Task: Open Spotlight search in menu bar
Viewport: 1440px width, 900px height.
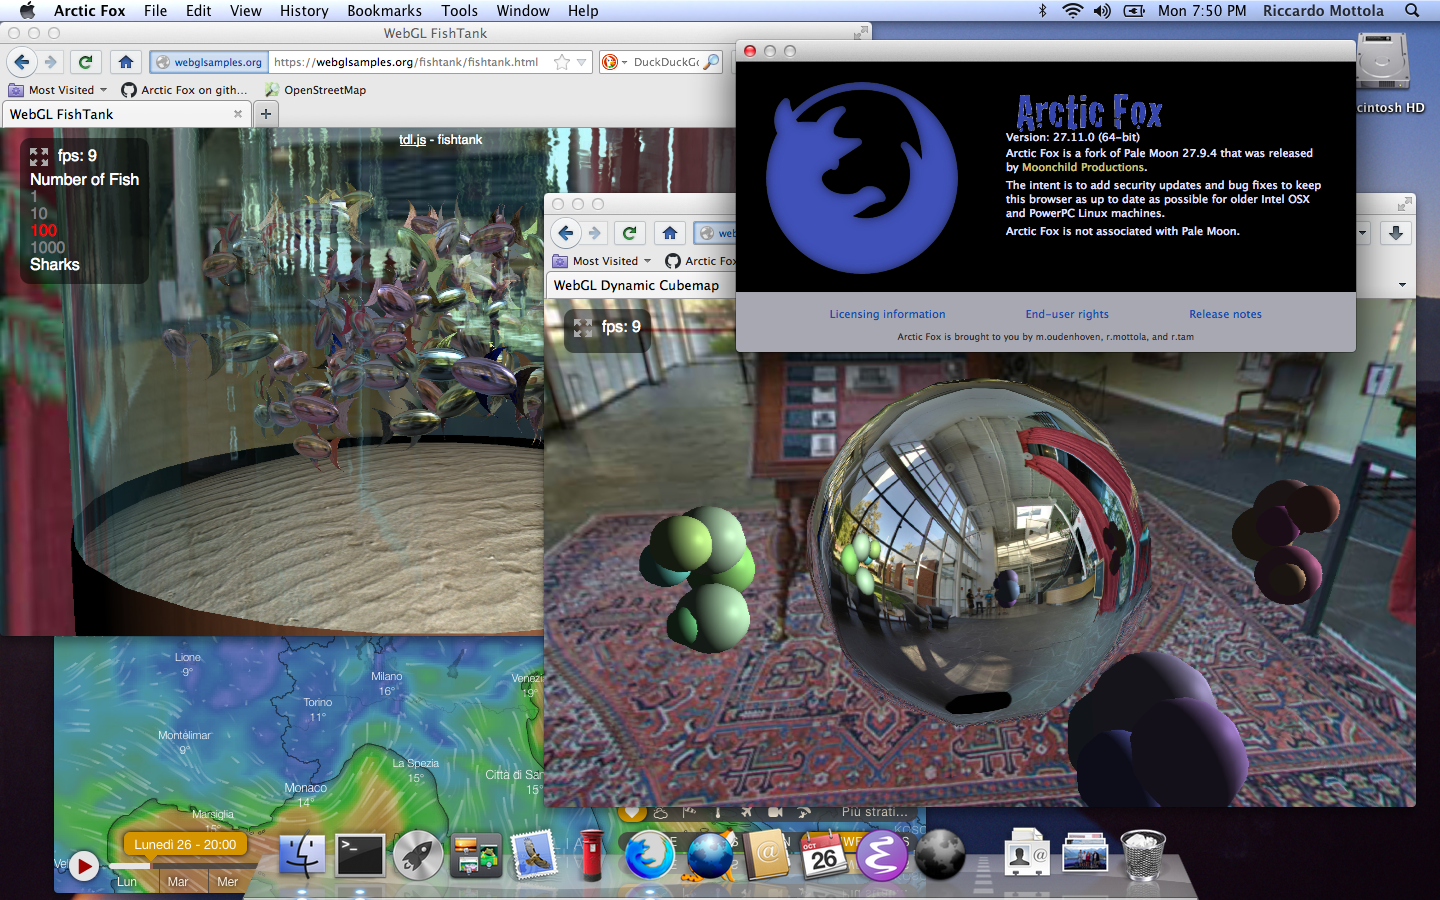Action: coord(1412,11)
